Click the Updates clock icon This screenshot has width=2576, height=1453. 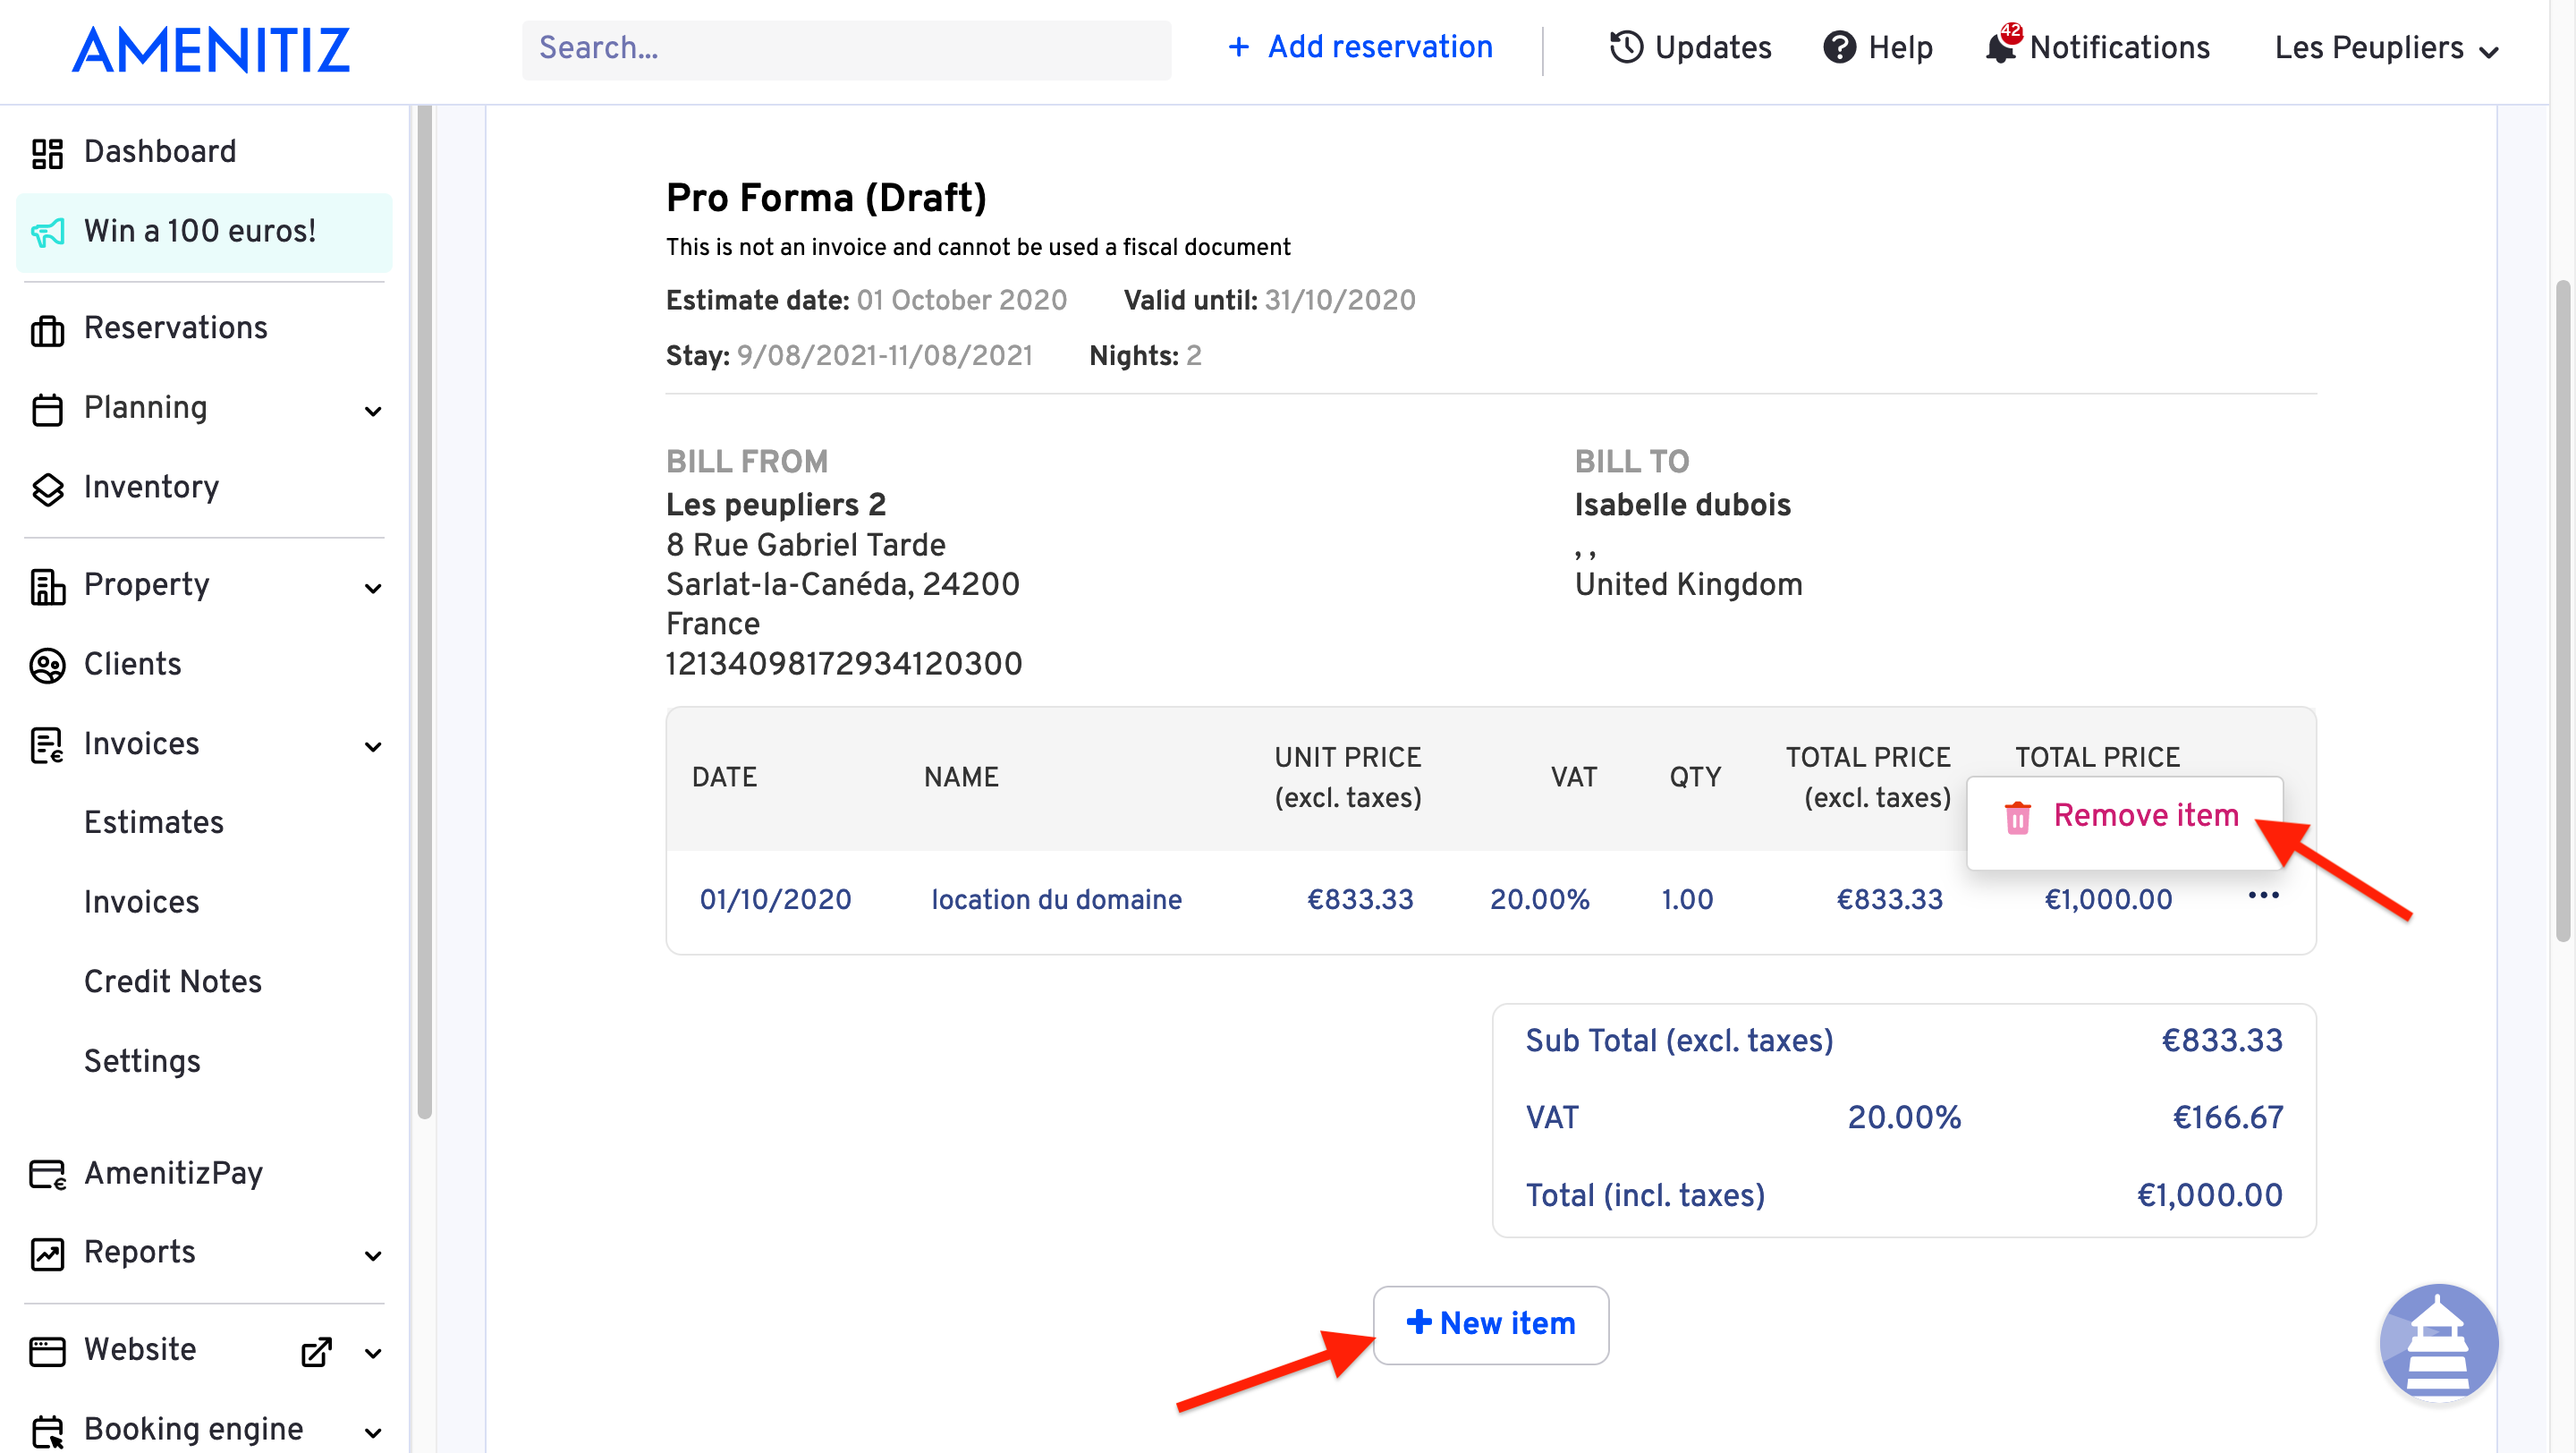pyautogui.click(x=1626, y=47)
